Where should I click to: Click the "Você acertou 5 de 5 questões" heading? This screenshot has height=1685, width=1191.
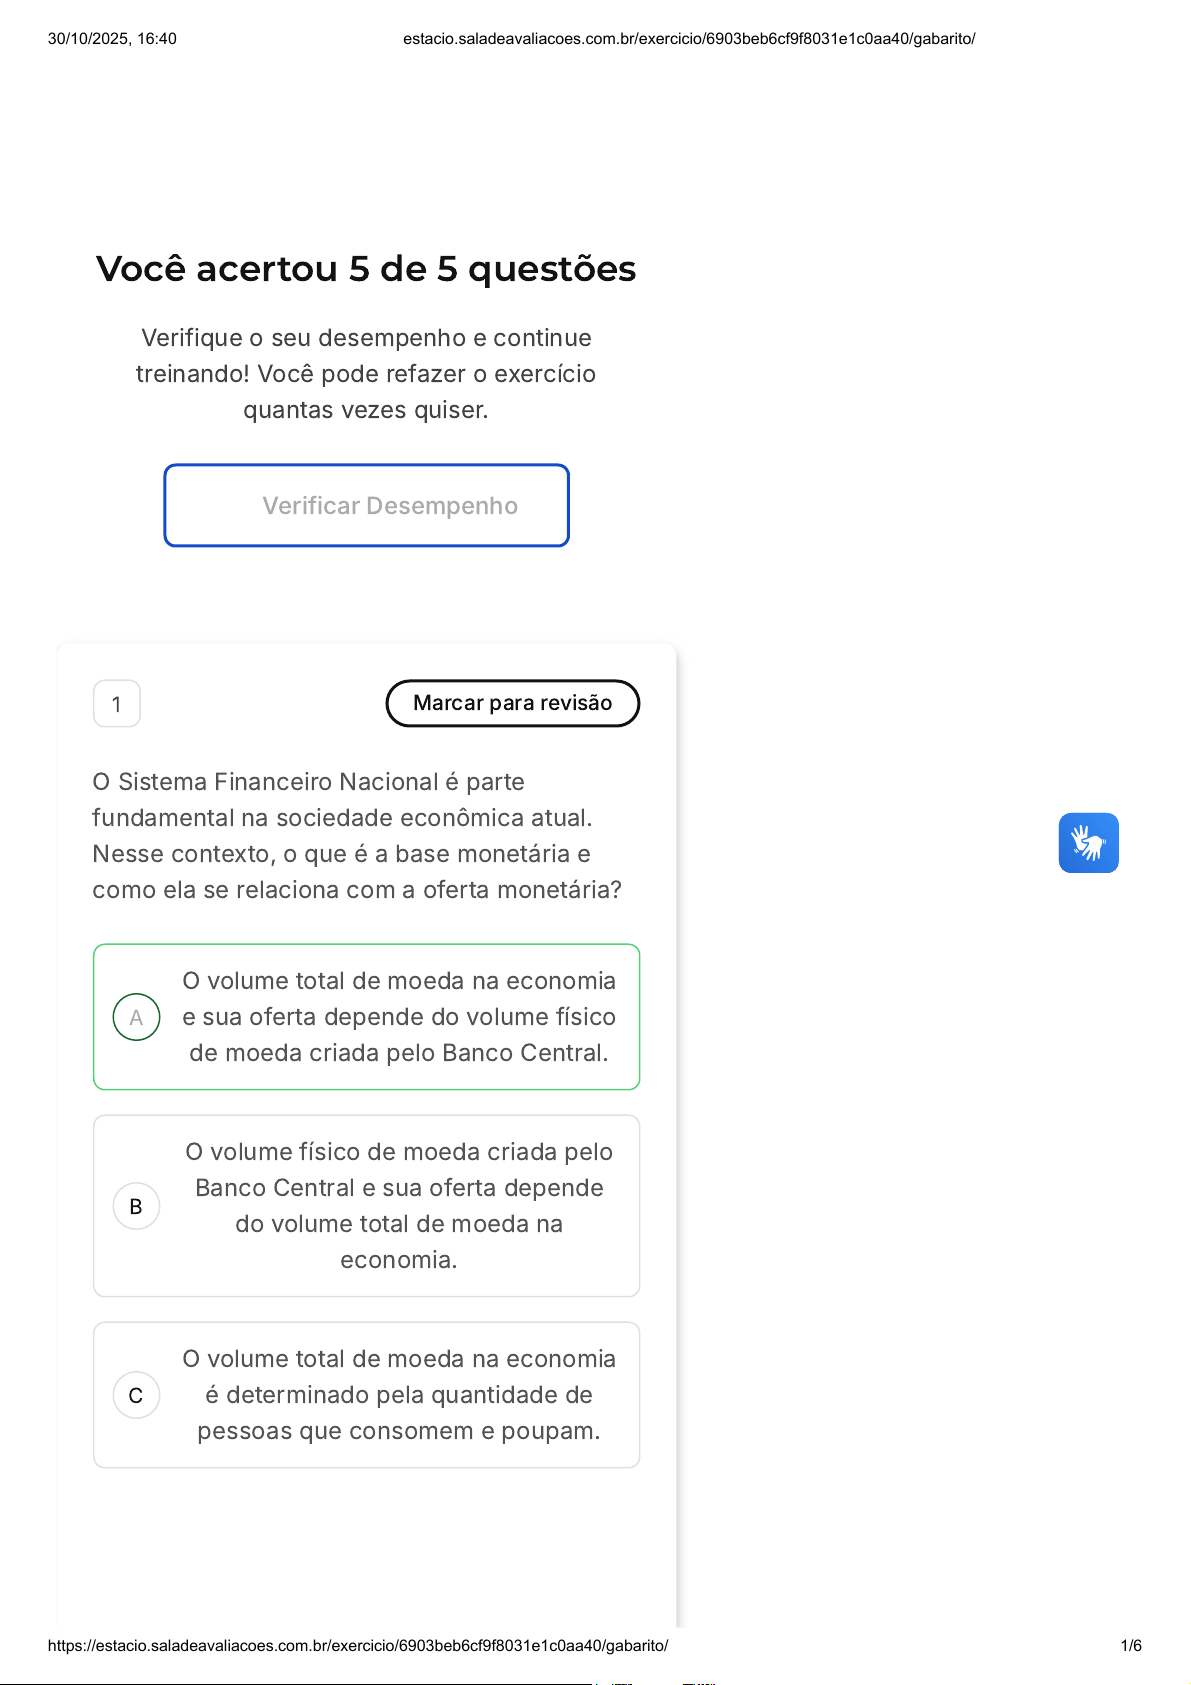tap(366, 269)
